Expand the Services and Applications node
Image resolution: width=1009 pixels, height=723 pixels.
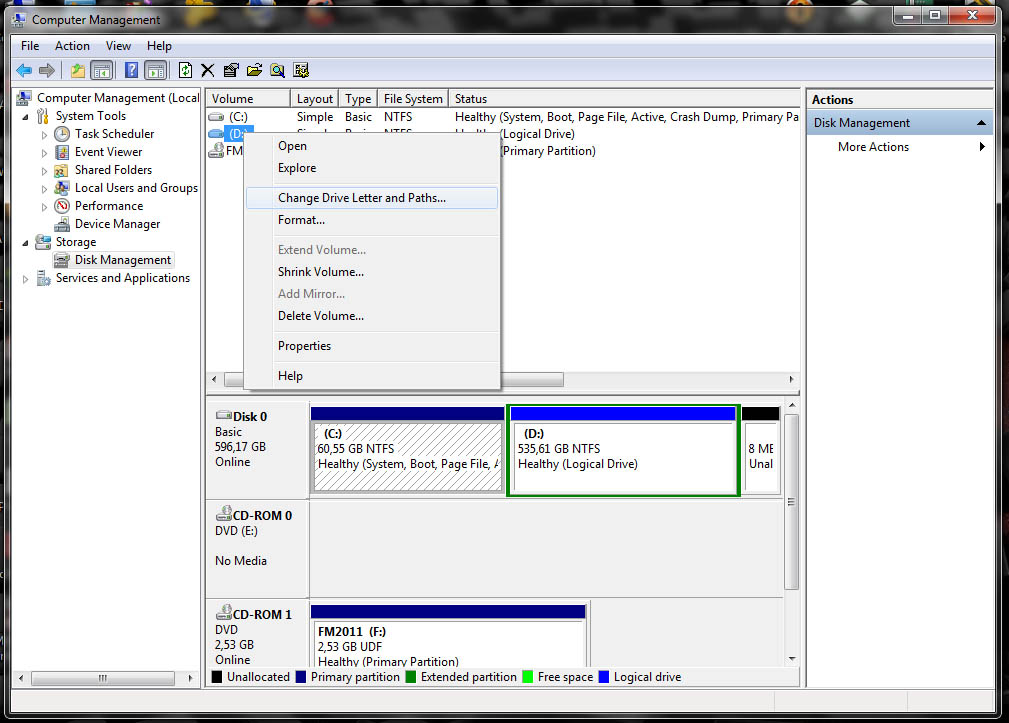(x=26, y=279)
